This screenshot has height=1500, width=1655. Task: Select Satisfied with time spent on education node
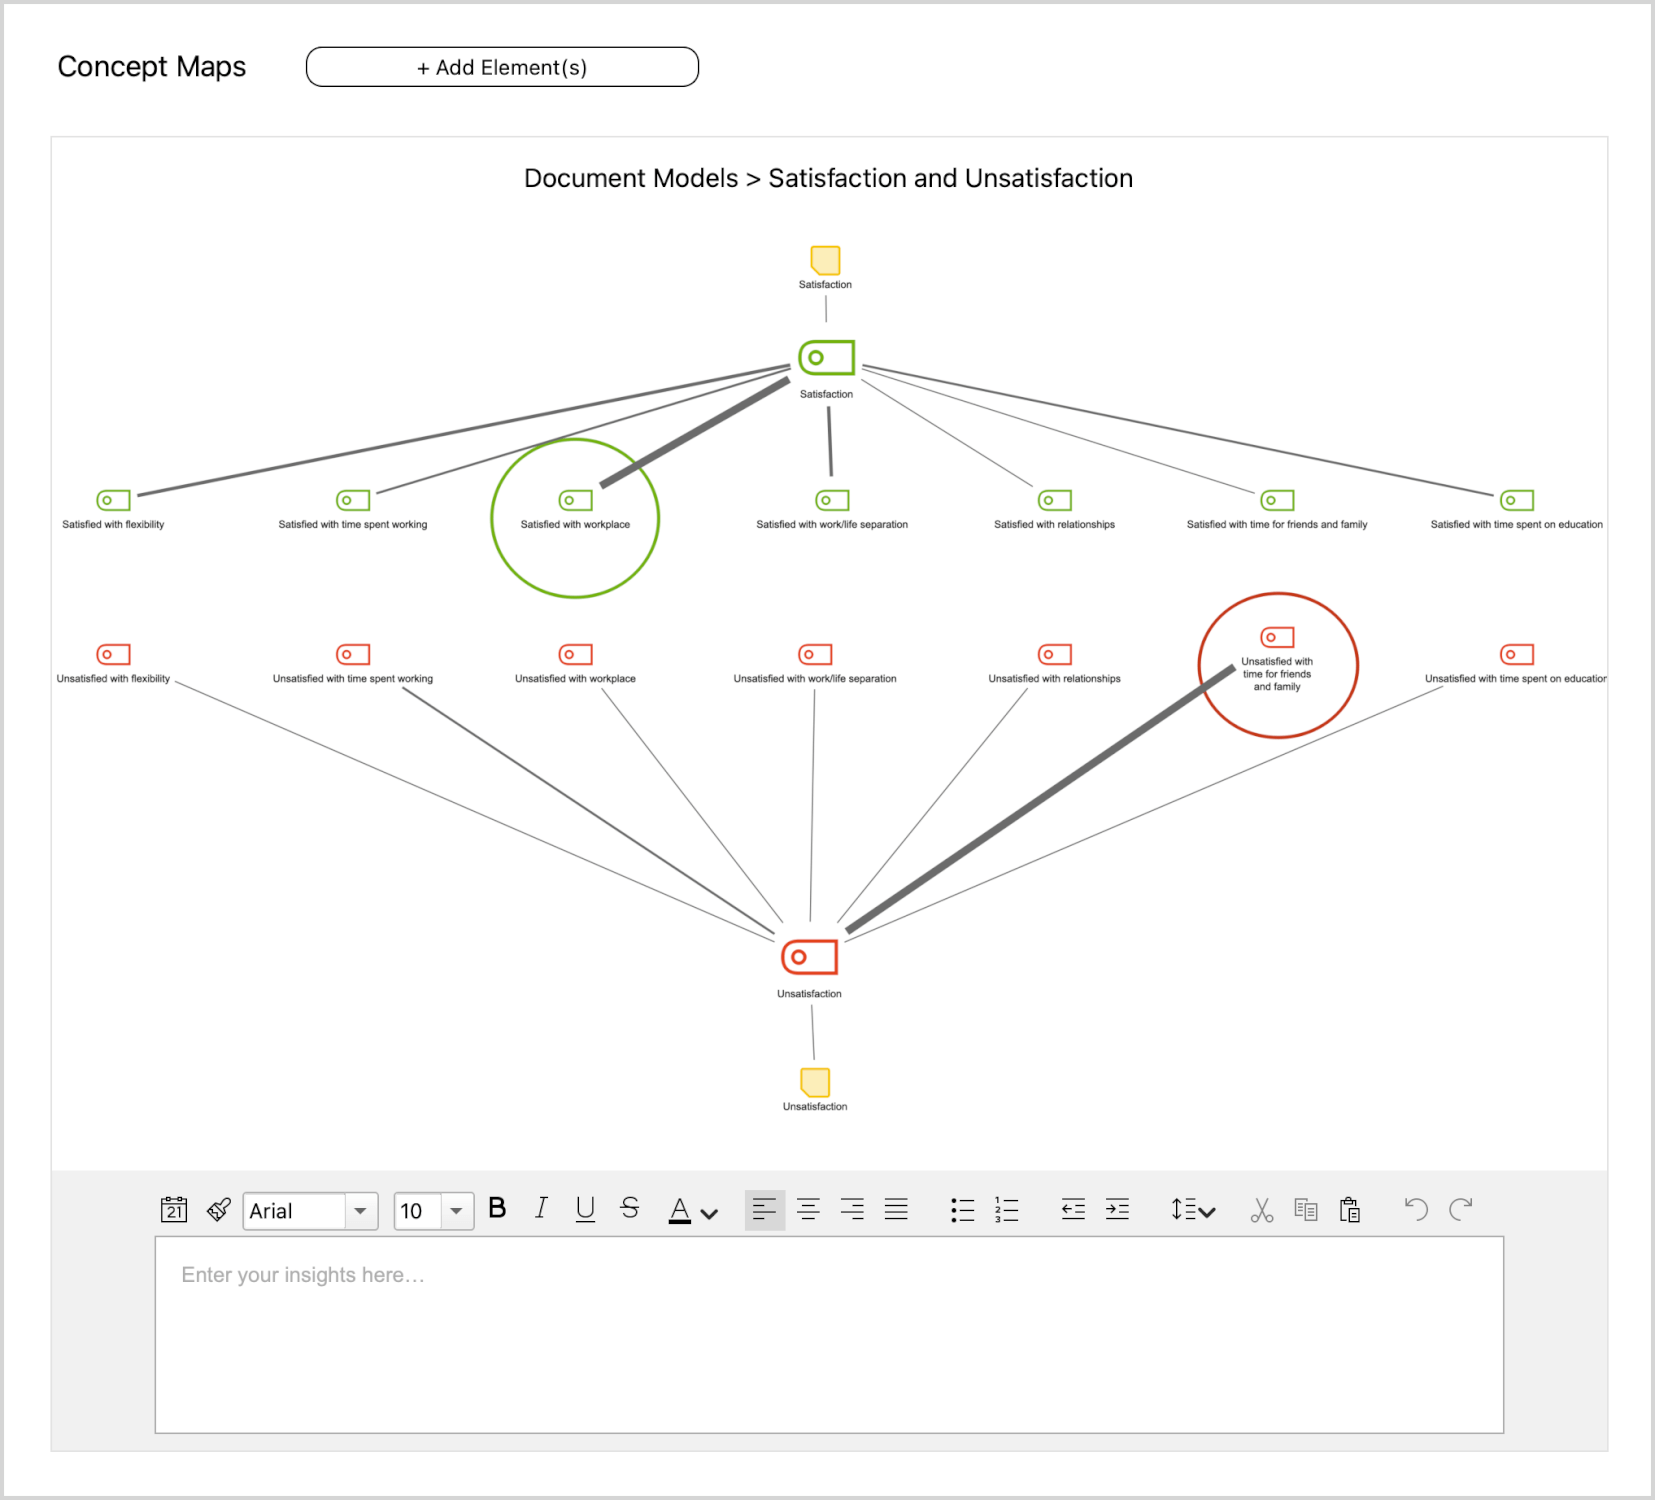tap(1517, 500)
